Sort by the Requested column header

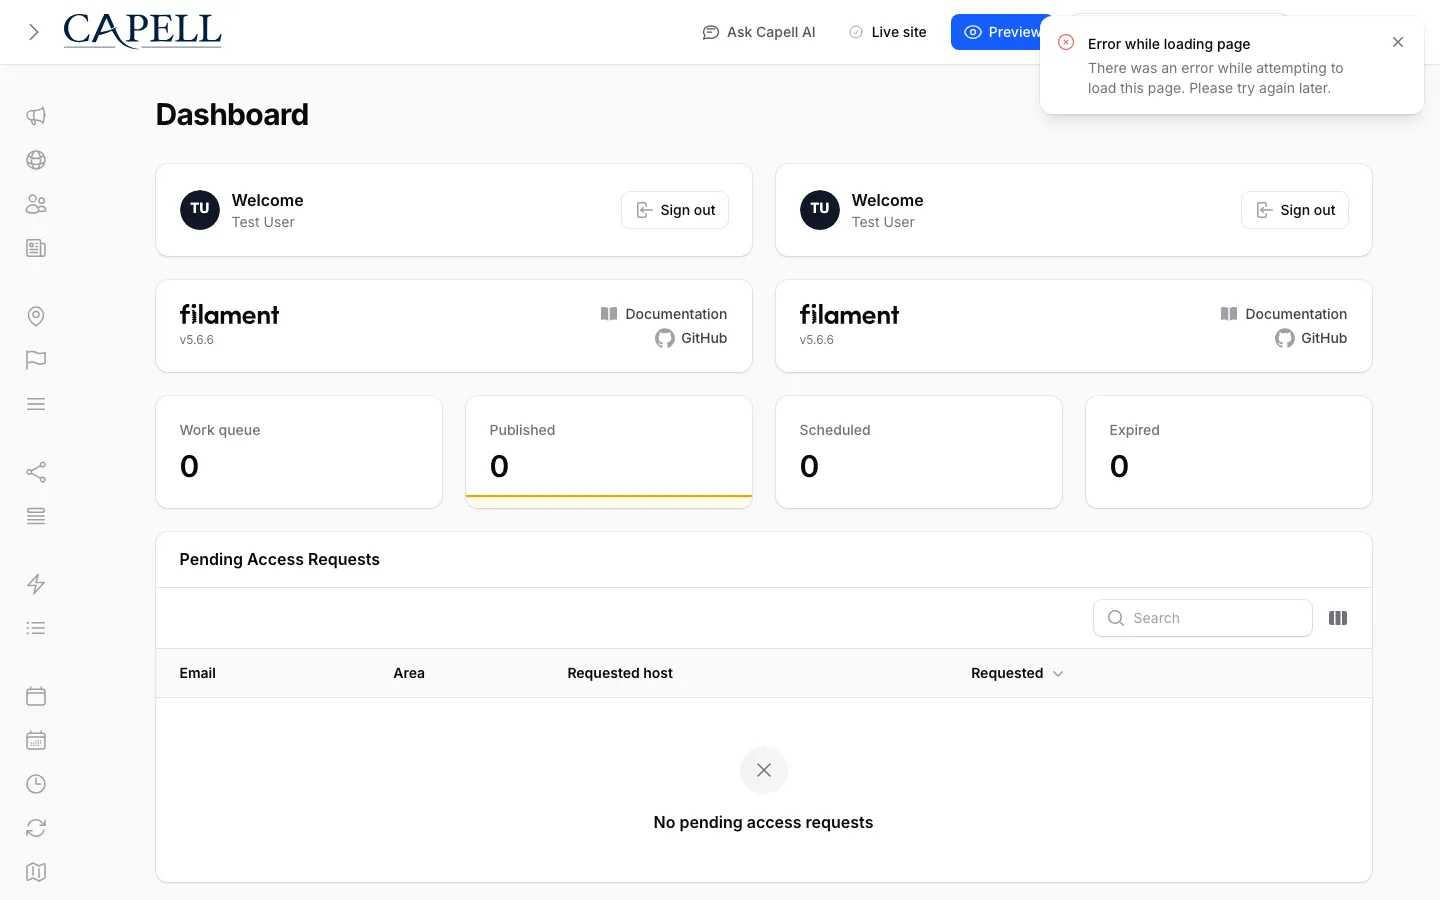pos(1017,673)
